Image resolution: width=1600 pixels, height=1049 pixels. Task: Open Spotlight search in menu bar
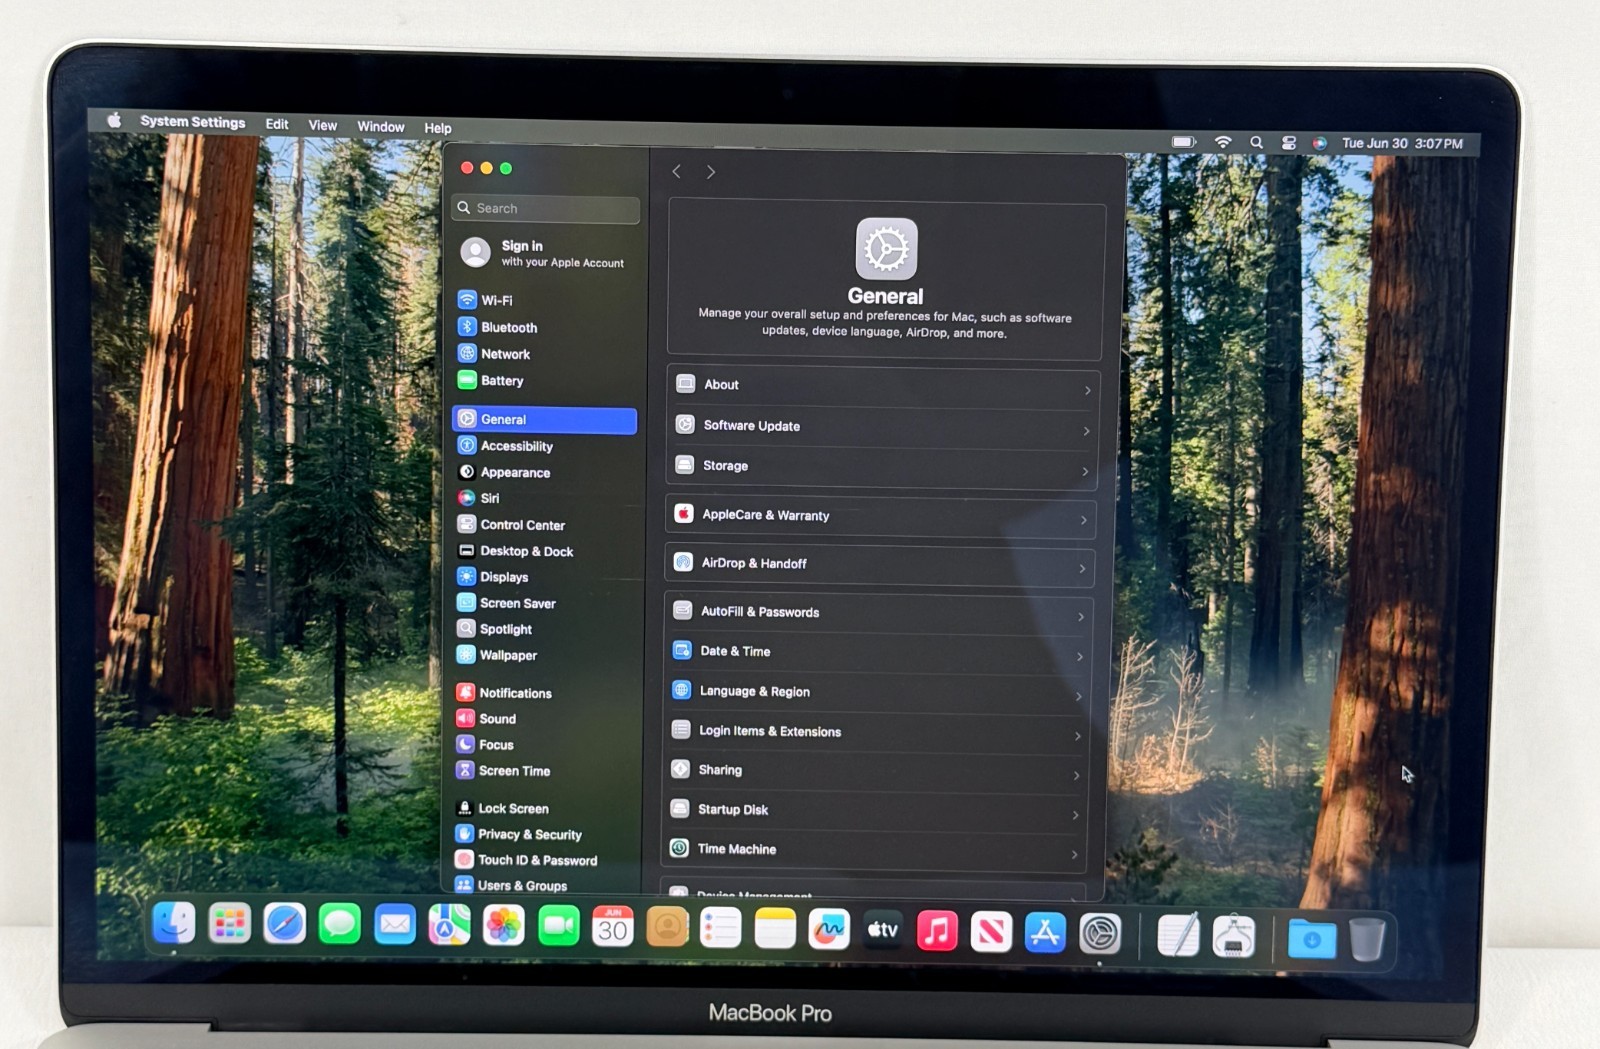tap(1256, 143)
